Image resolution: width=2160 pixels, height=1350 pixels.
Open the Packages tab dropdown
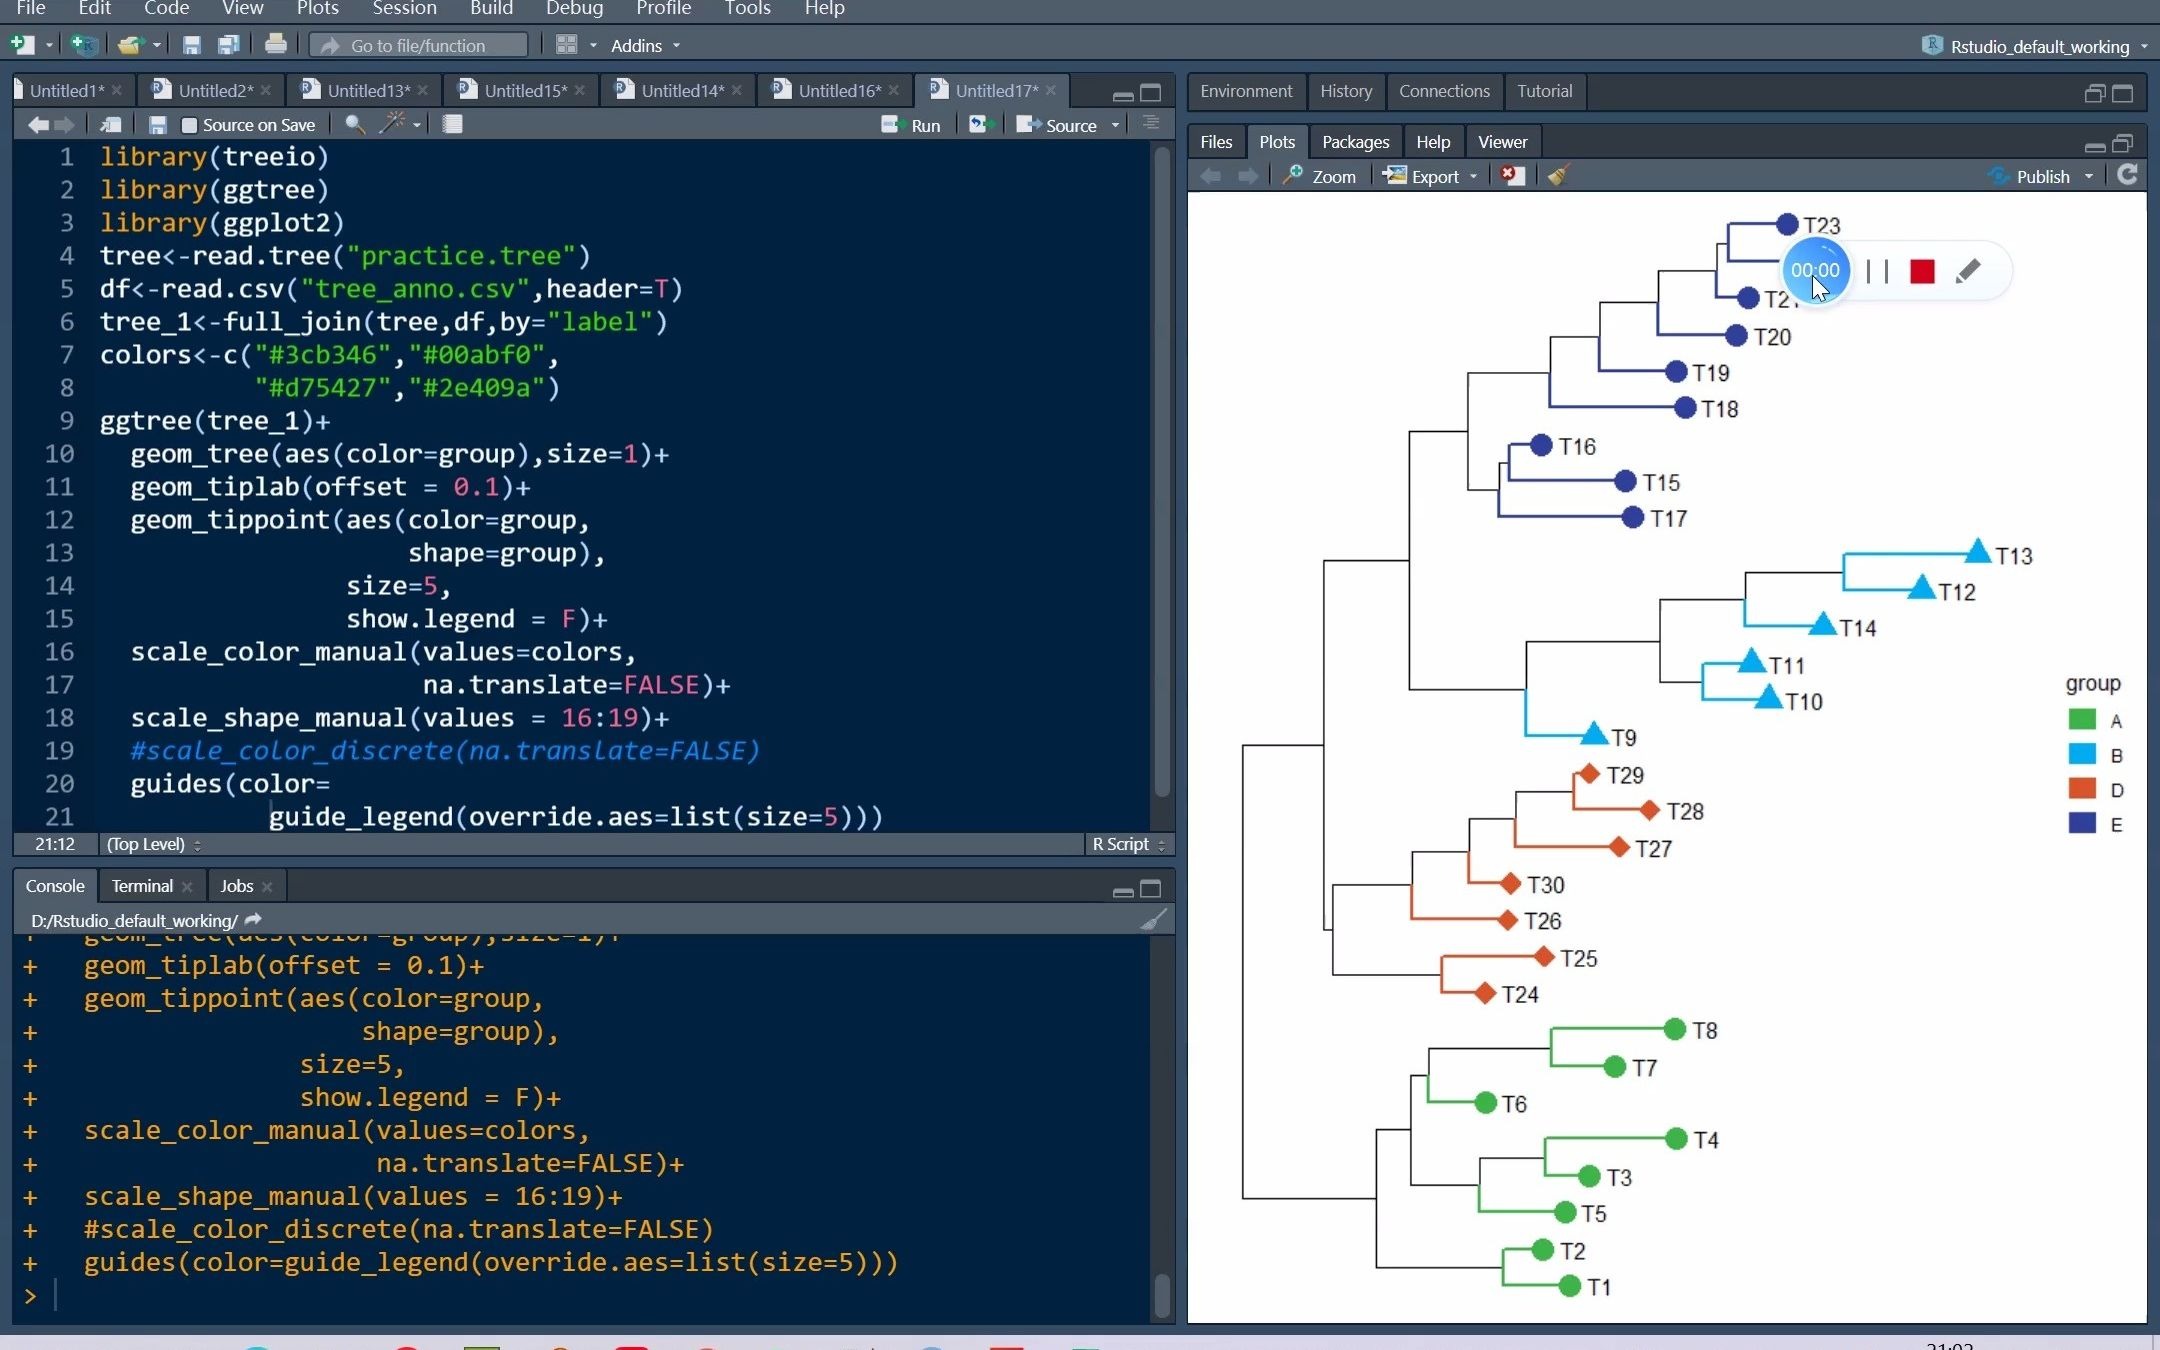coord(1353,142)
